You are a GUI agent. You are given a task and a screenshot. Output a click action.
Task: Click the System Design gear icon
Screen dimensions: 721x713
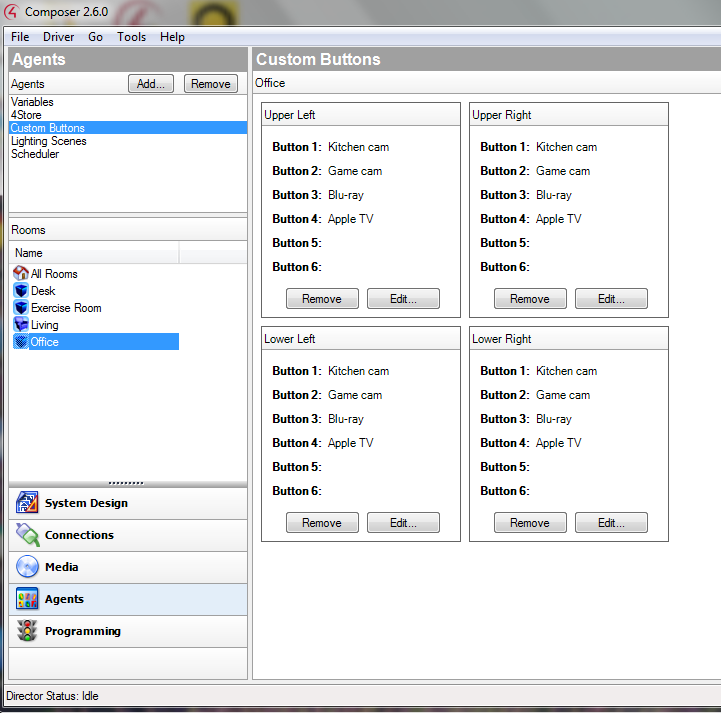[x=27, y=504]
